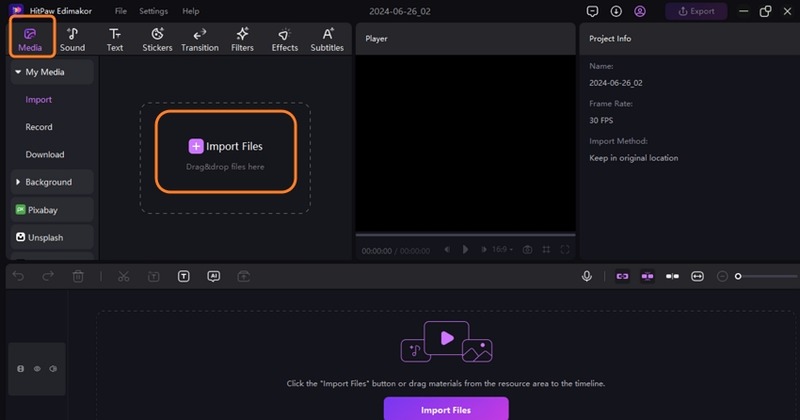Switch to the Filters tab

click(x=242, y=39)
